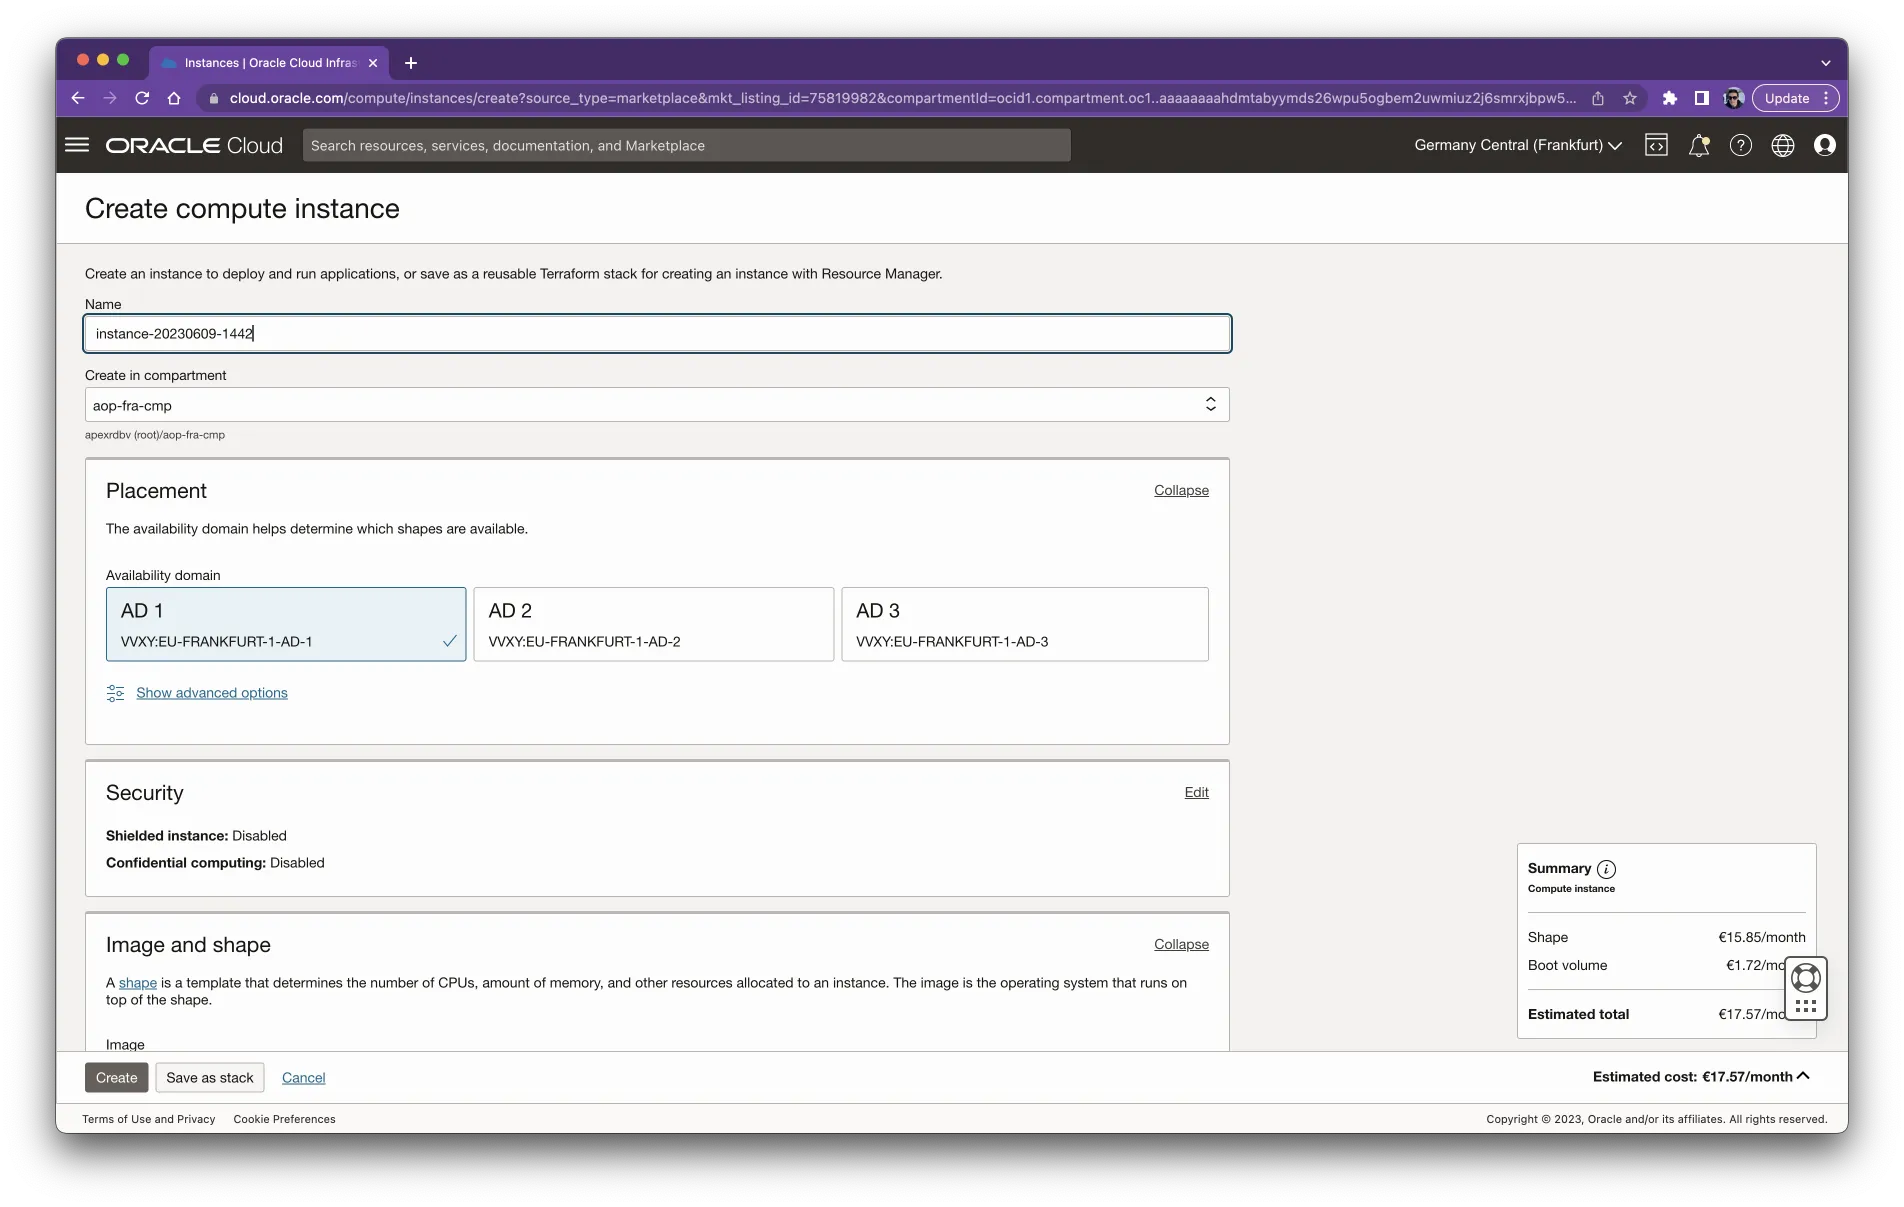Toggle the browser side panel icon

point(1701,98)
